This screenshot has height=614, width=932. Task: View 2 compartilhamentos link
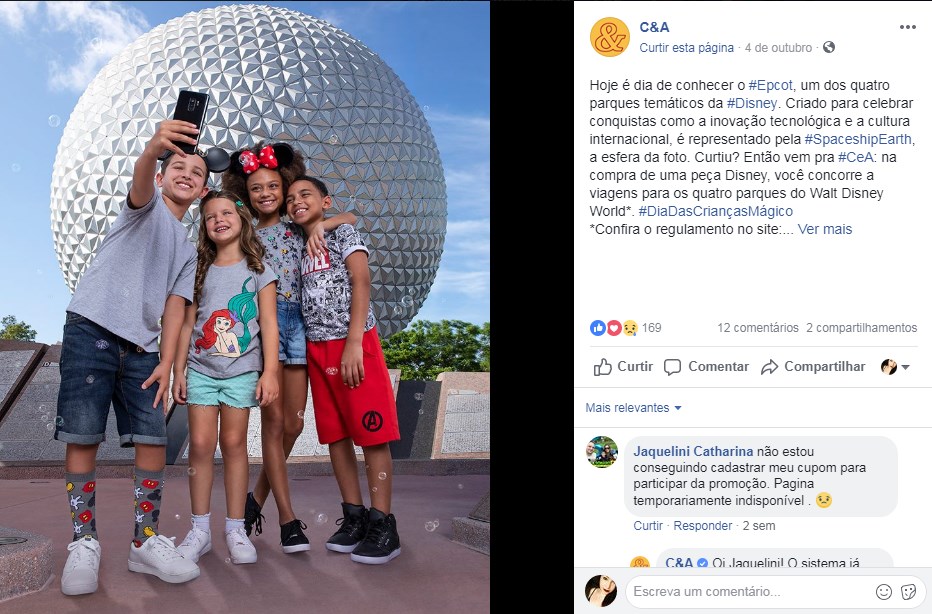click(861, 328)
